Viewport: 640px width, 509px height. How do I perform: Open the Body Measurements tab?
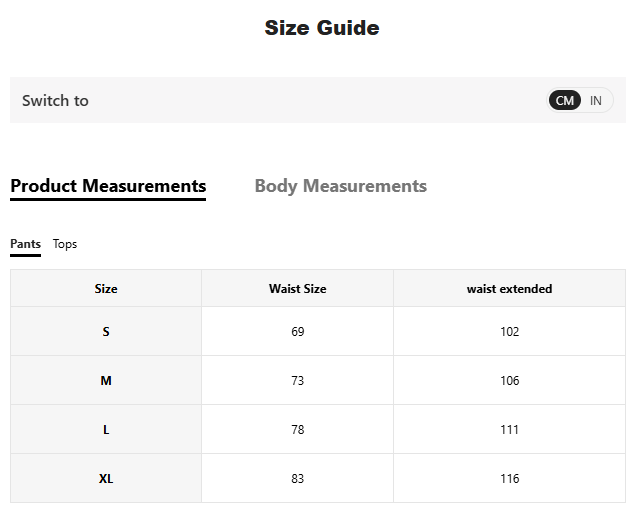(x=340, y=186)
